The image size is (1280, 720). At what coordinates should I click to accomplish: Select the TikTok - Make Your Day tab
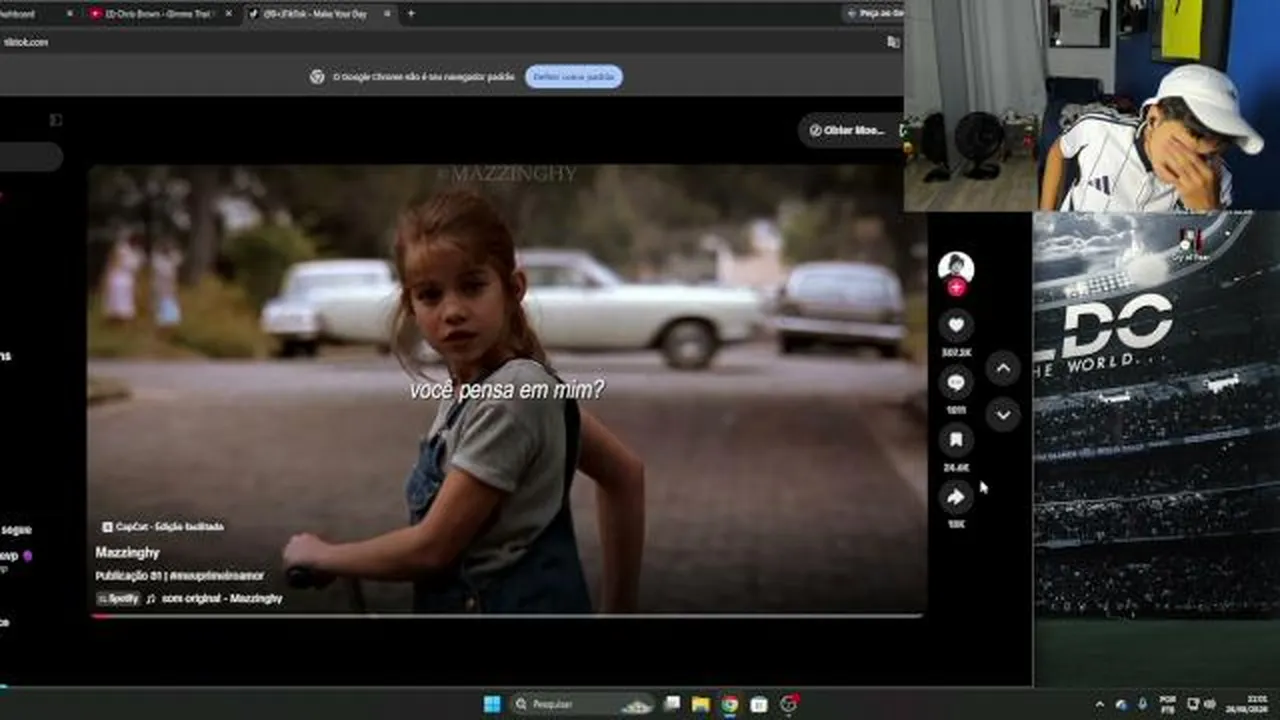(x=315, y=14)
